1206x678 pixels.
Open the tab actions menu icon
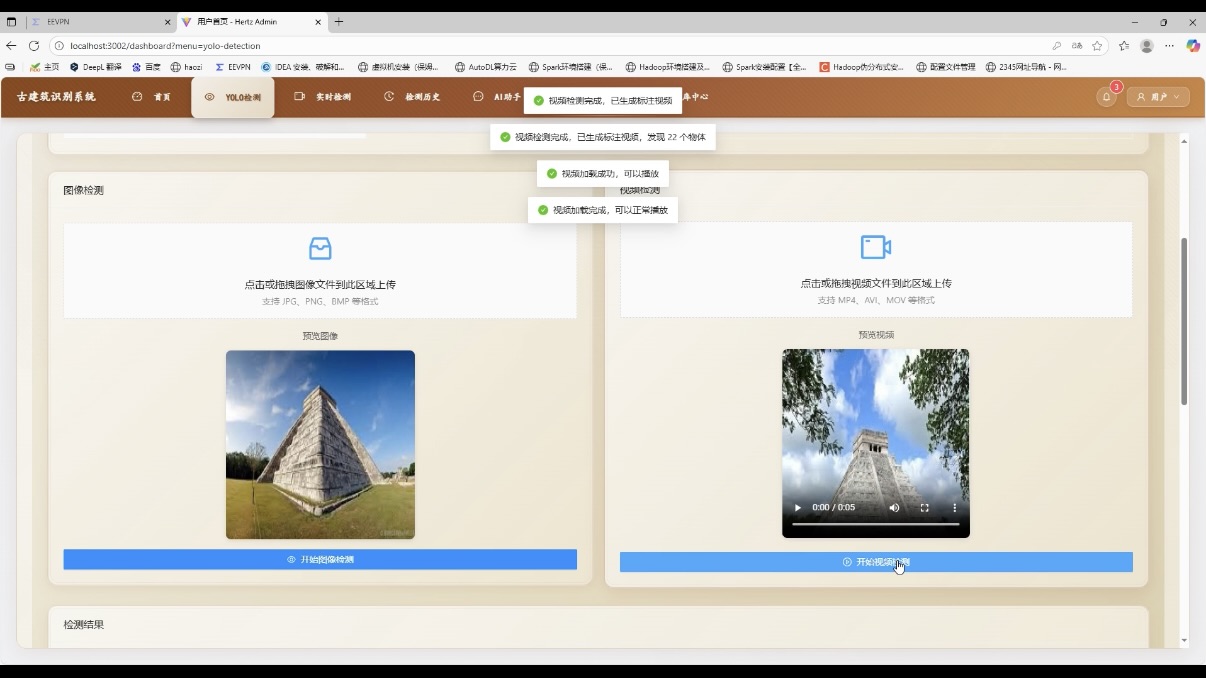coord(11,22)
